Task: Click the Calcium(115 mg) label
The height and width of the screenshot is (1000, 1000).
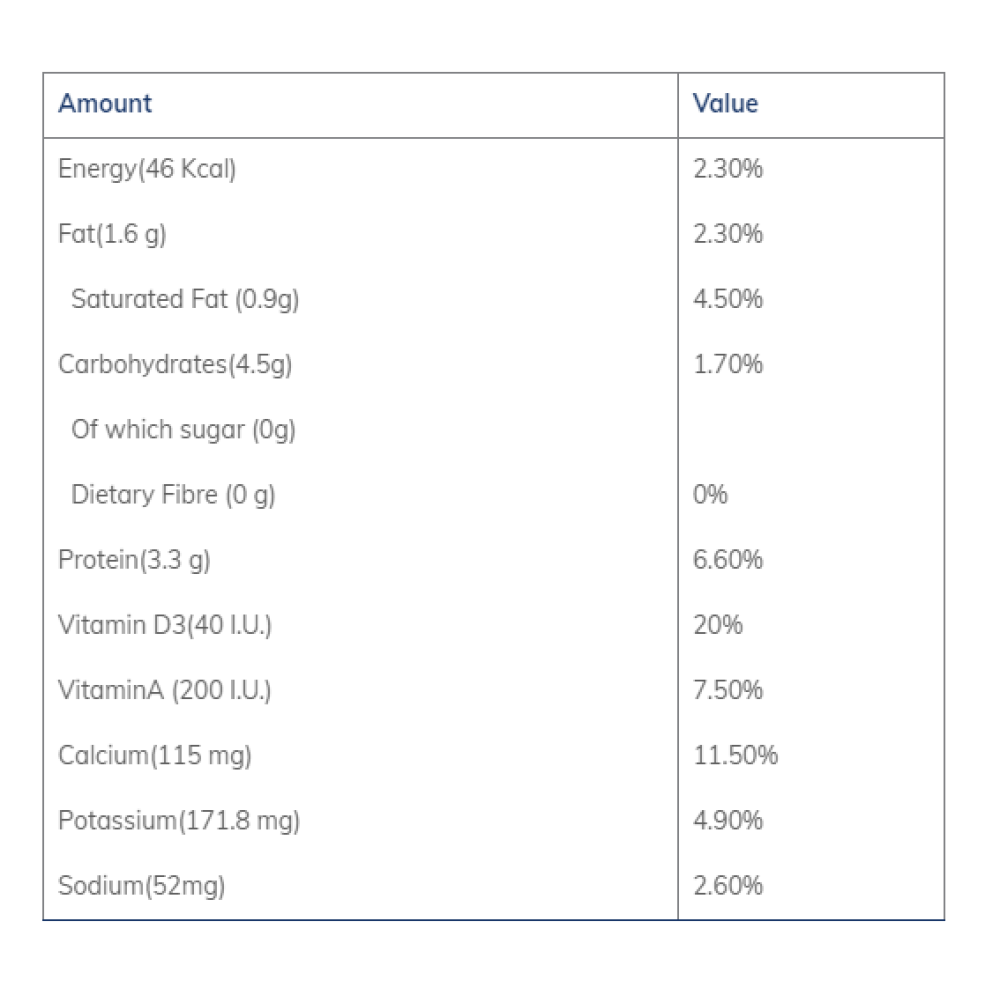Action: coord(155,755)
